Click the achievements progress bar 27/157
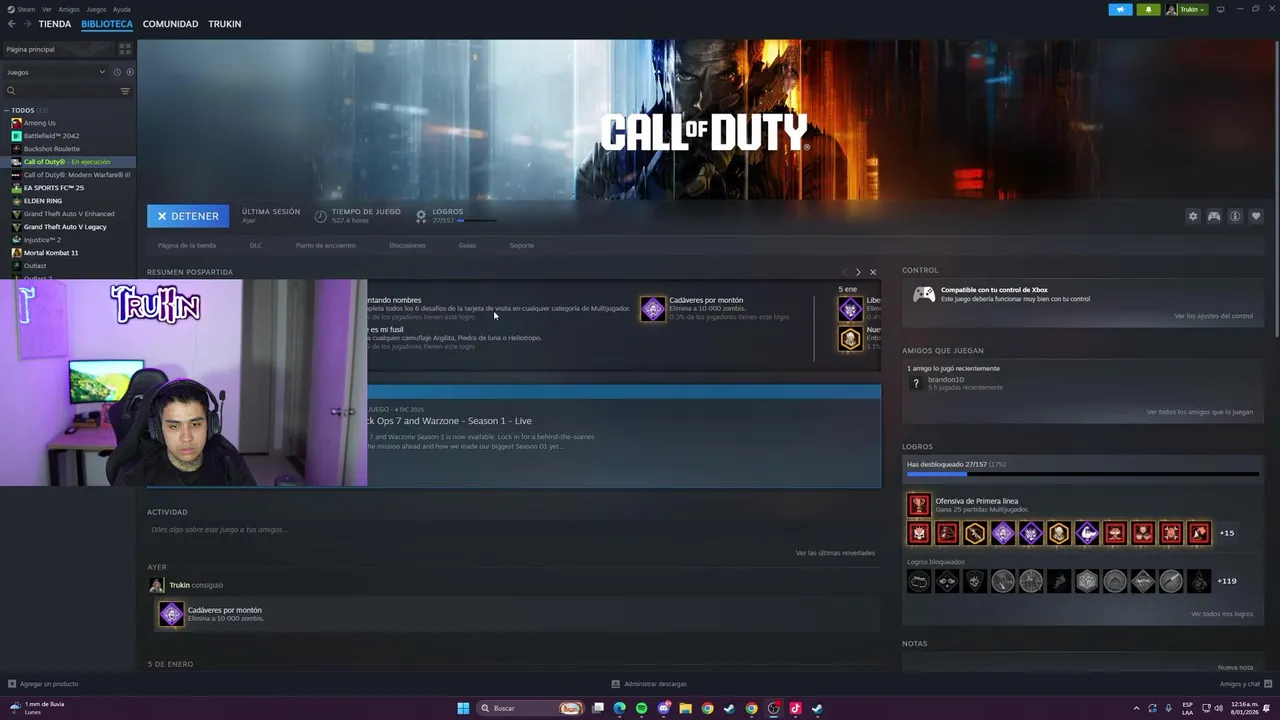The width and height of the screenshot is (1280, 720). click(1082, 473)
